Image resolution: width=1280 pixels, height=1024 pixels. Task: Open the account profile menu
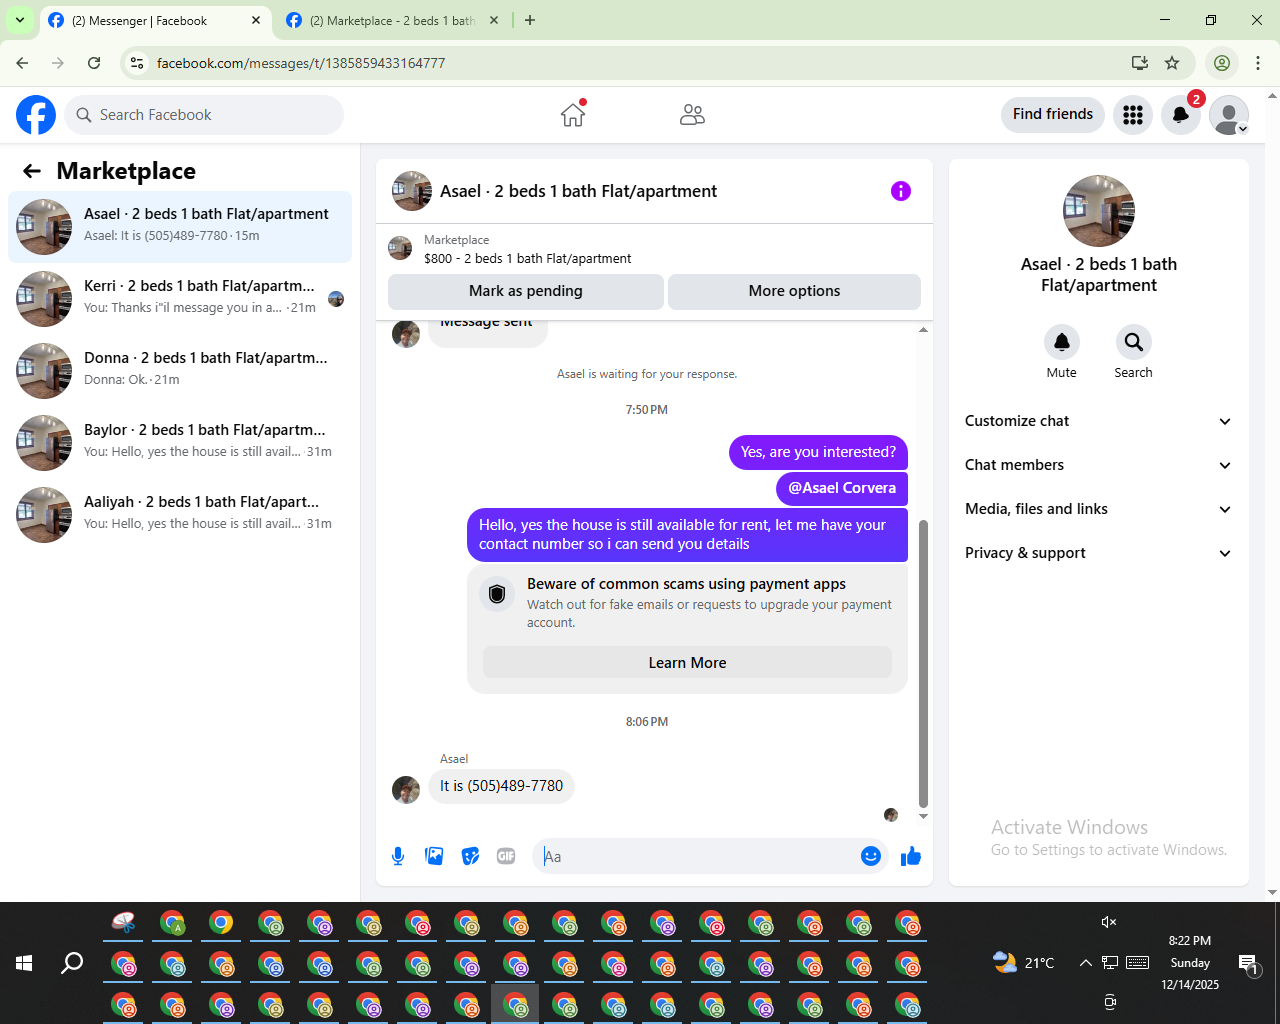(1229, 115)
